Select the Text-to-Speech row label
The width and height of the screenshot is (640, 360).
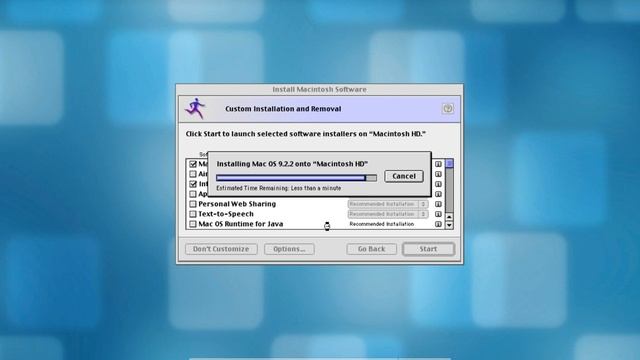pos(226,214)
